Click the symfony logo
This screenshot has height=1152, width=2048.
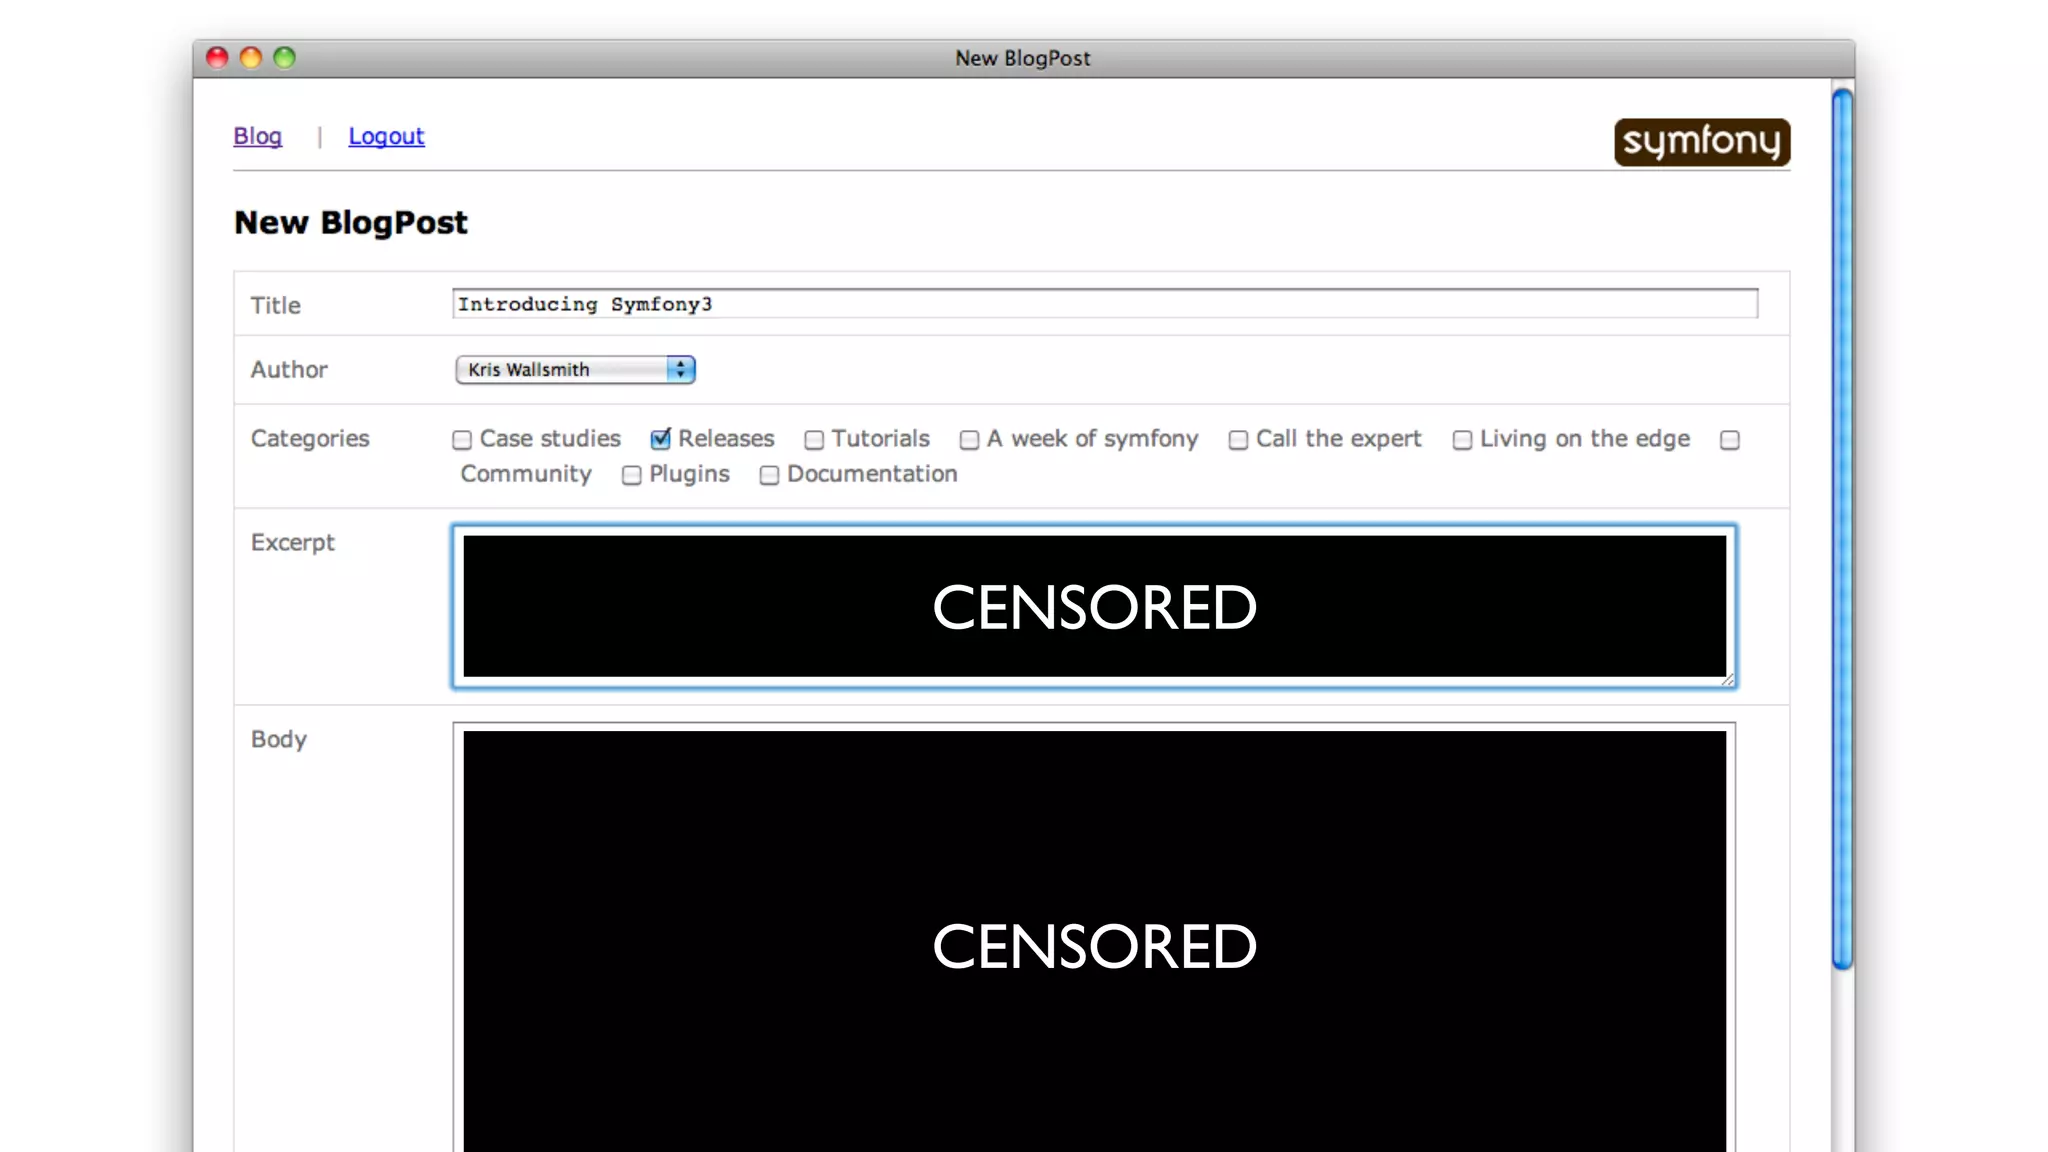1701,142
